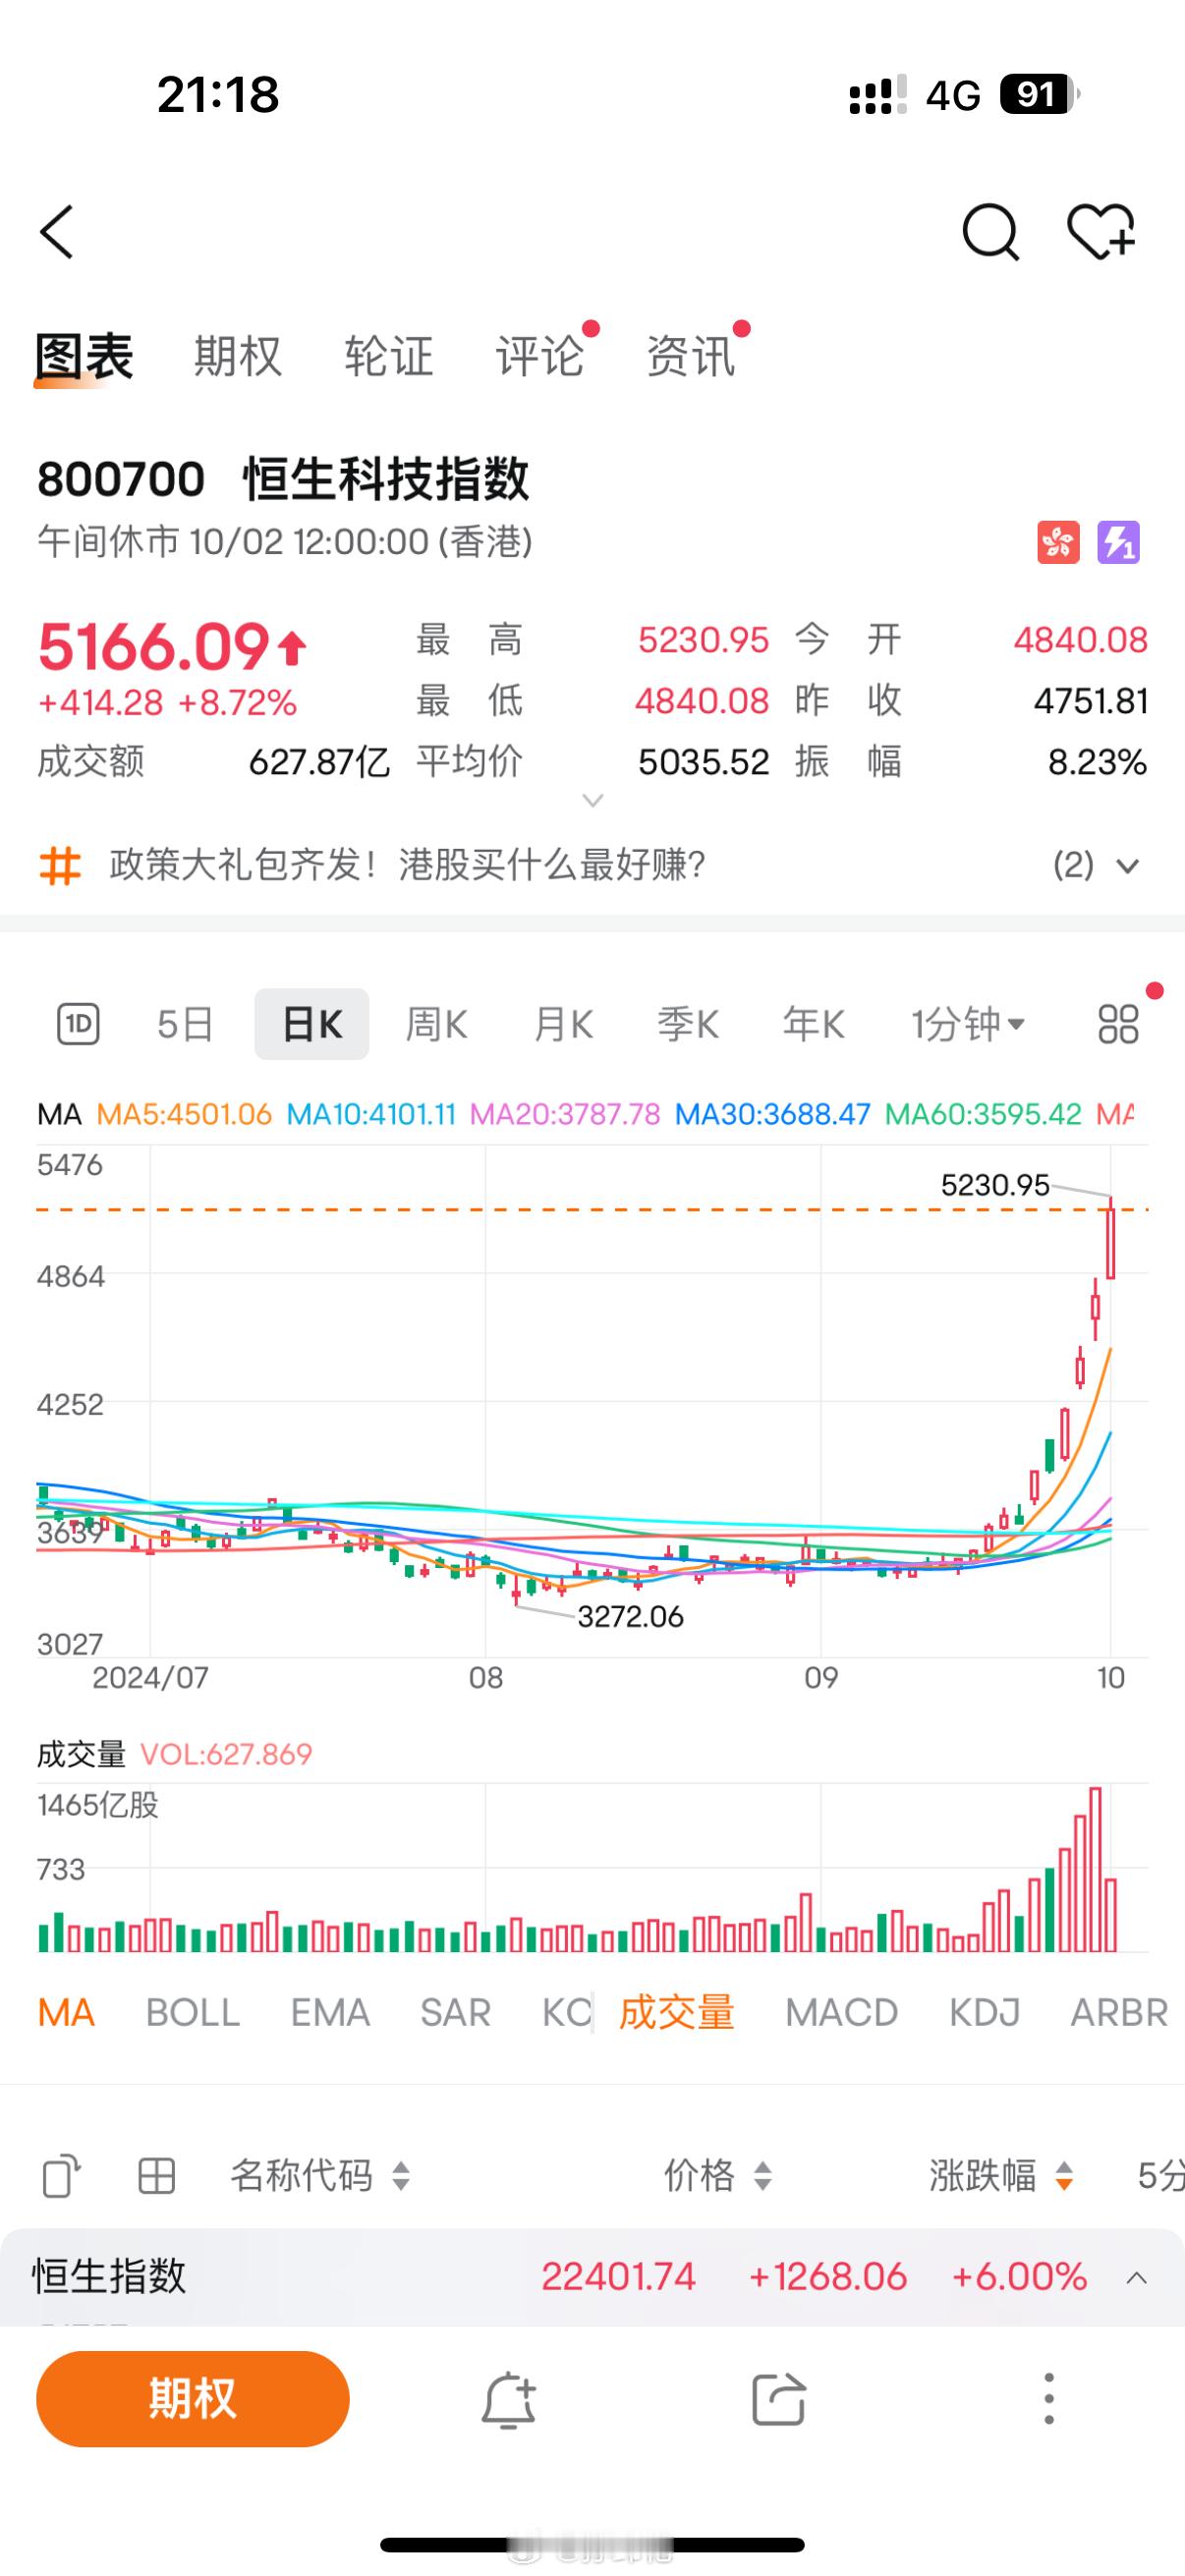Tap the current price 5166.09
Screen dimensions: 1185x2576
click(153, 646)
